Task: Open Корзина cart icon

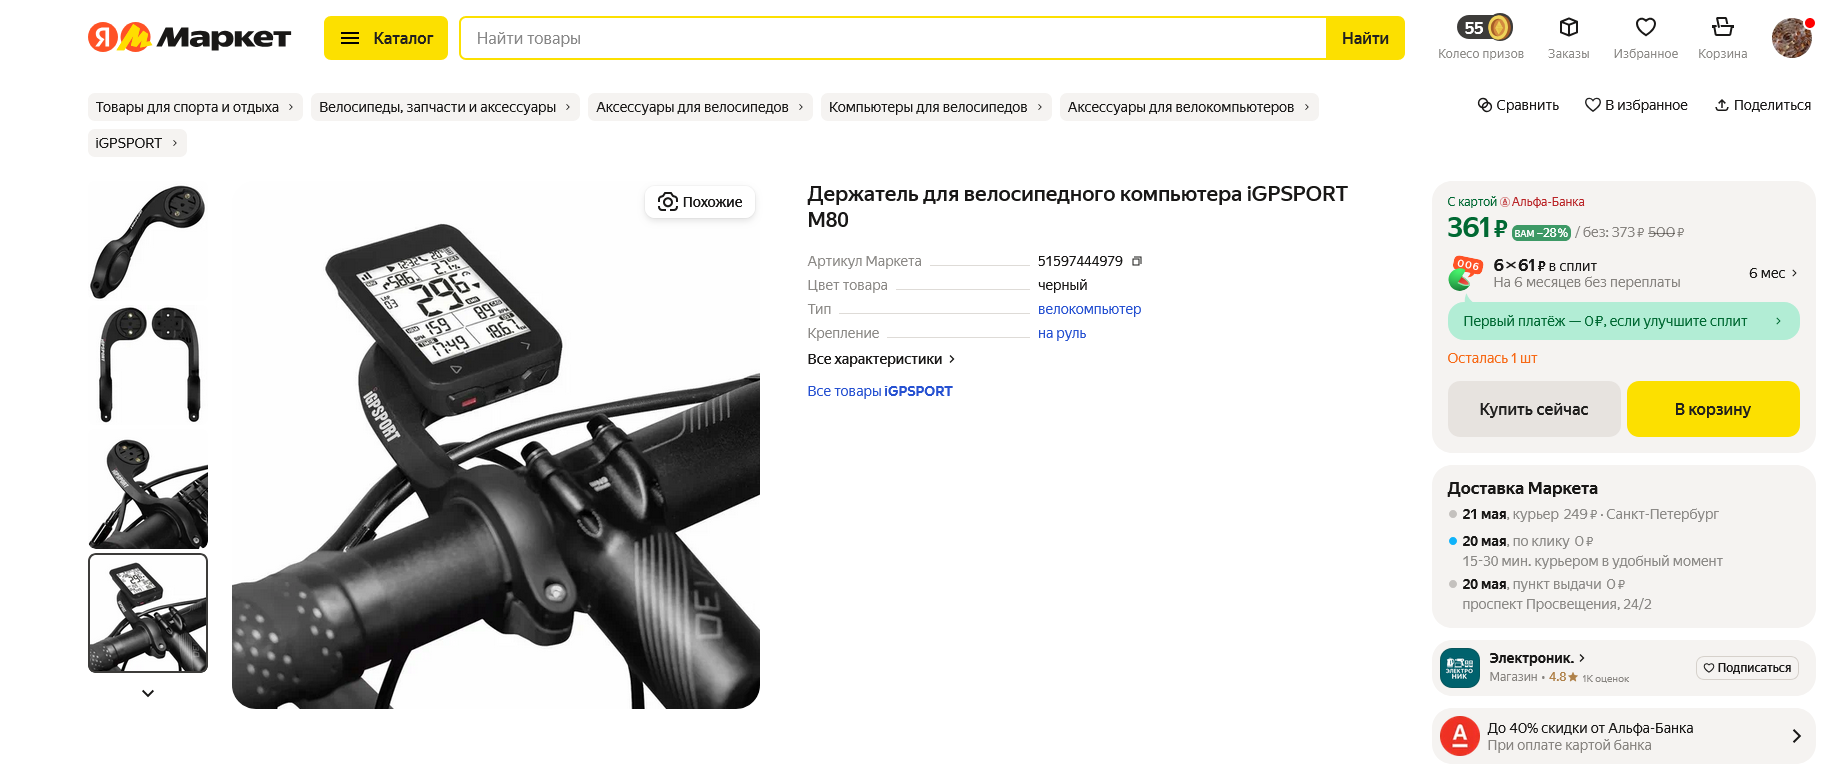Action: point(1723,27)
